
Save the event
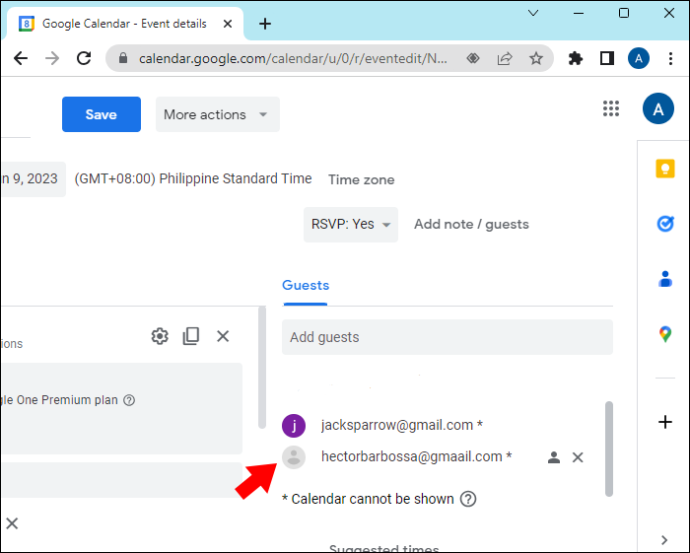coord(101,114)
